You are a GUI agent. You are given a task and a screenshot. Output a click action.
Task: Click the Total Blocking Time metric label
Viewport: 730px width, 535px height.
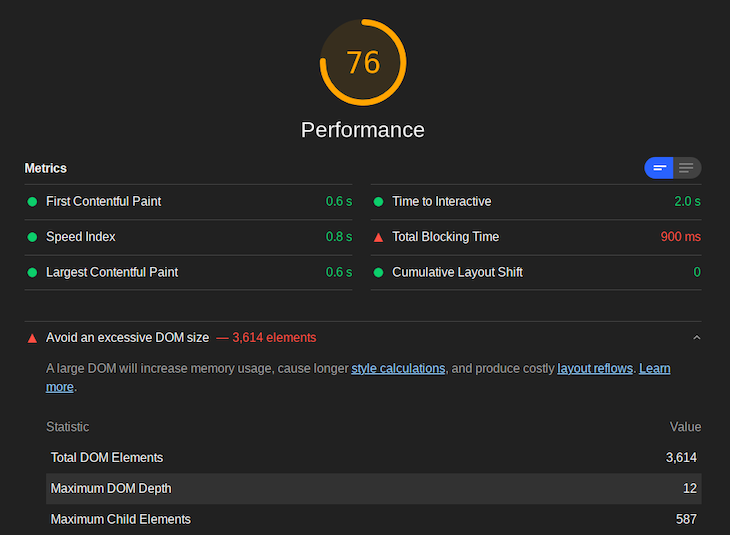tap(445, 237)
